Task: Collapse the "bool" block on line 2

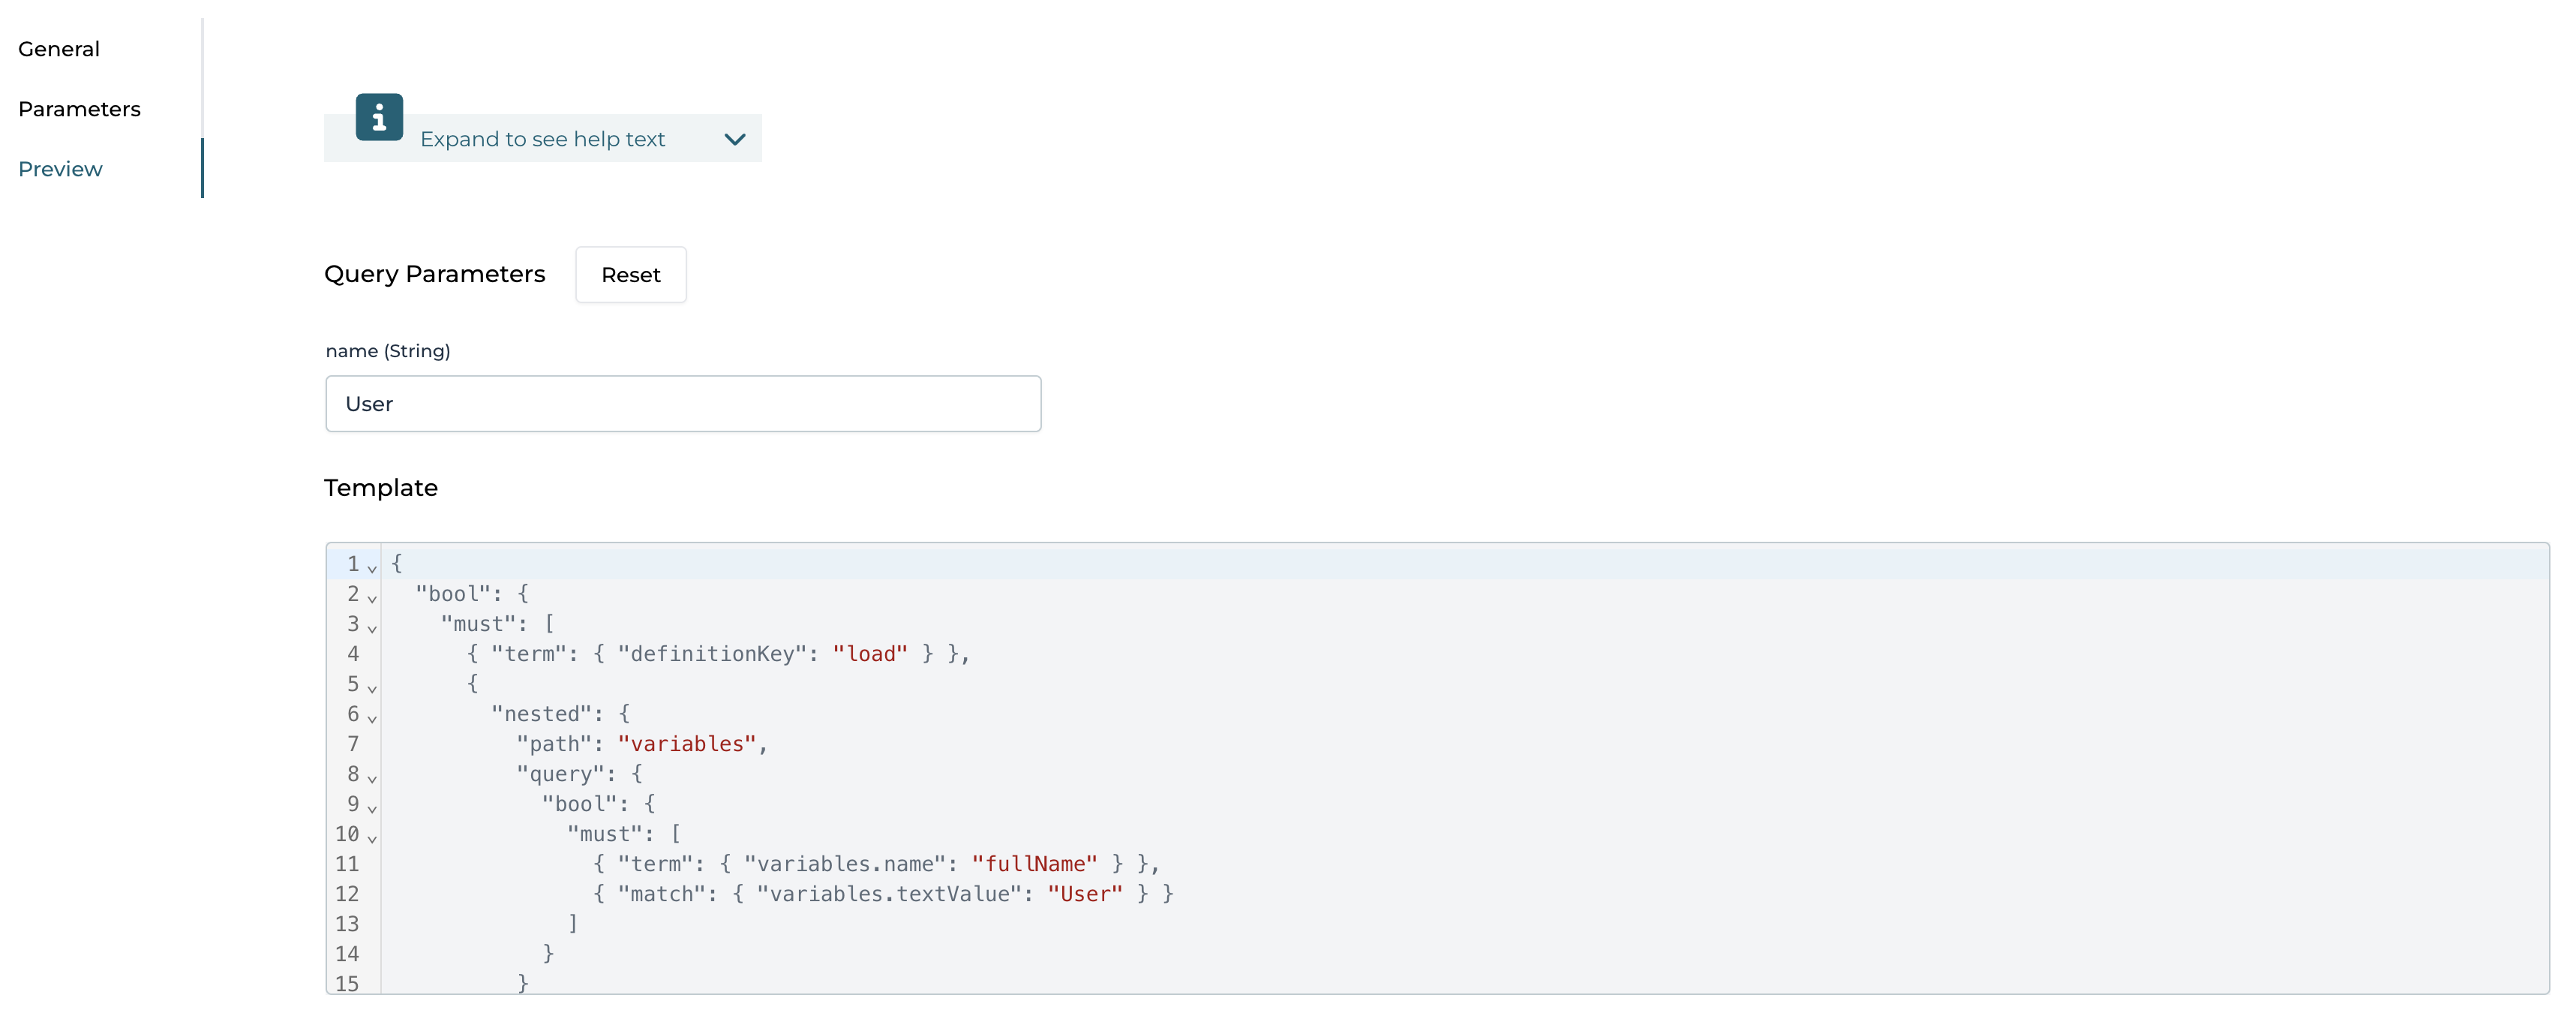Action: click(372, 598)
